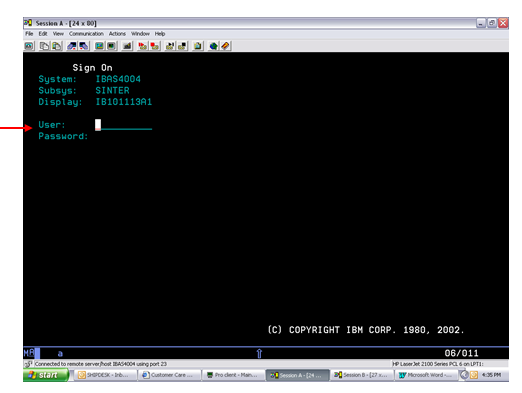Open the Communication menu
This screenshot has width=522, height=393.
[86, 34]
